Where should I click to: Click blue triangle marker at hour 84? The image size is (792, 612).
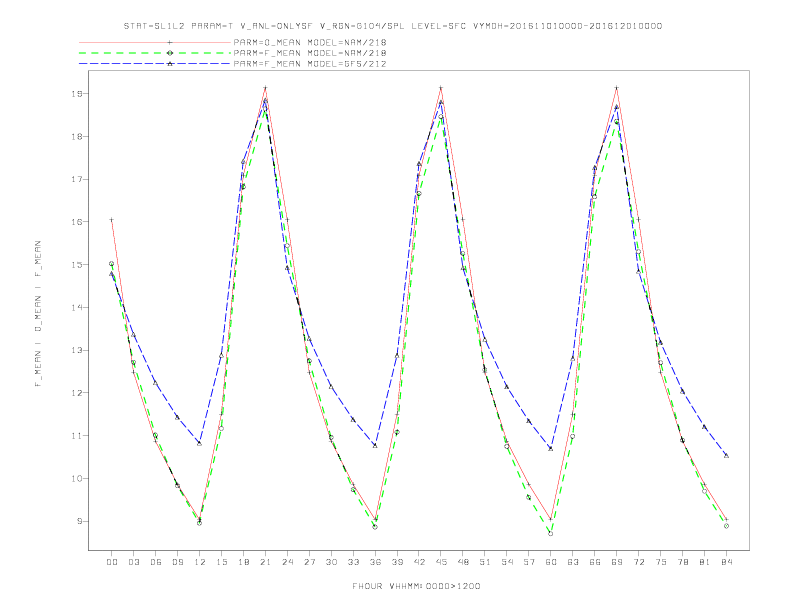[x=726, y=455]
